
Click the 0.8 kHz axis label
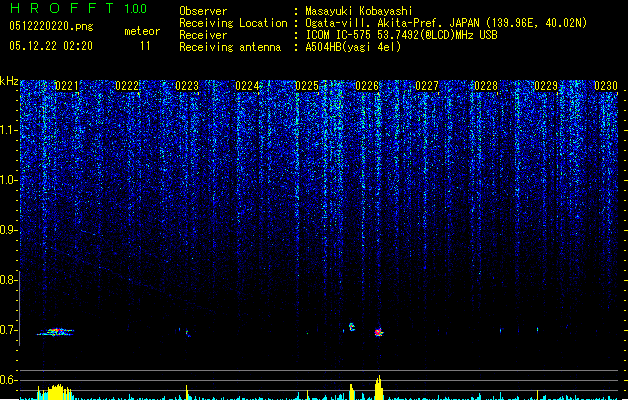[x=9, y=280]
